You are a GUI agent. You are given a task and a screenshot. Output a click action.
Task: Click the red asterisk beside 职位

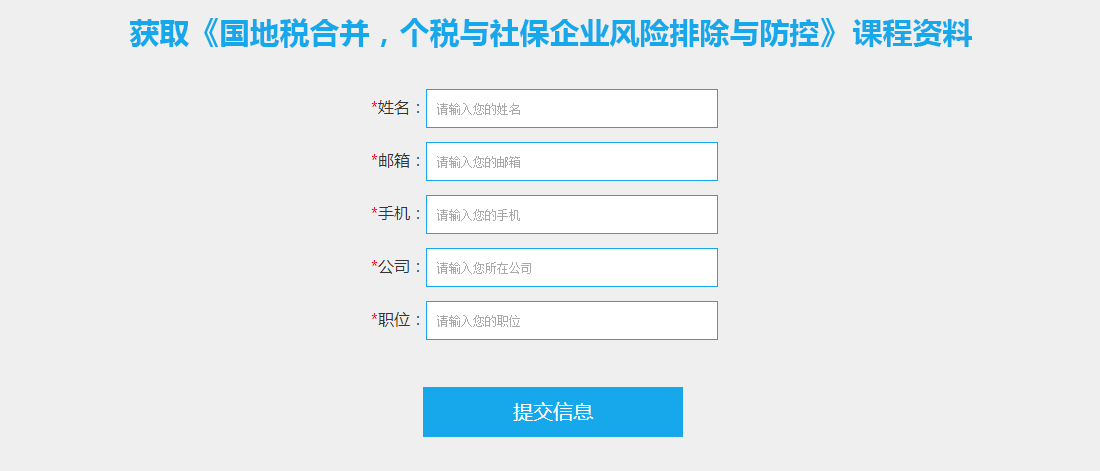(375, 318)
